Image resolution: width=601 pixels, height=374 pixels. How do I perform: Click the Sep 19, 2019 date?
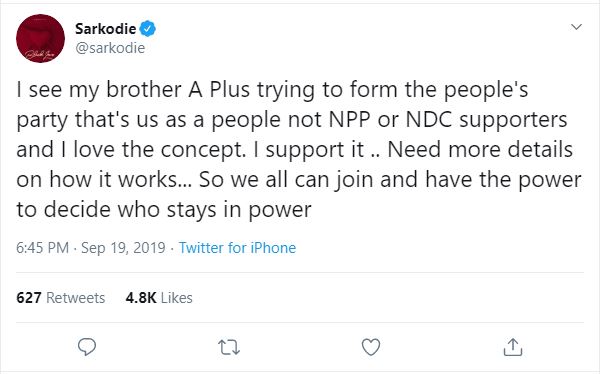click(x=123, y=248)
